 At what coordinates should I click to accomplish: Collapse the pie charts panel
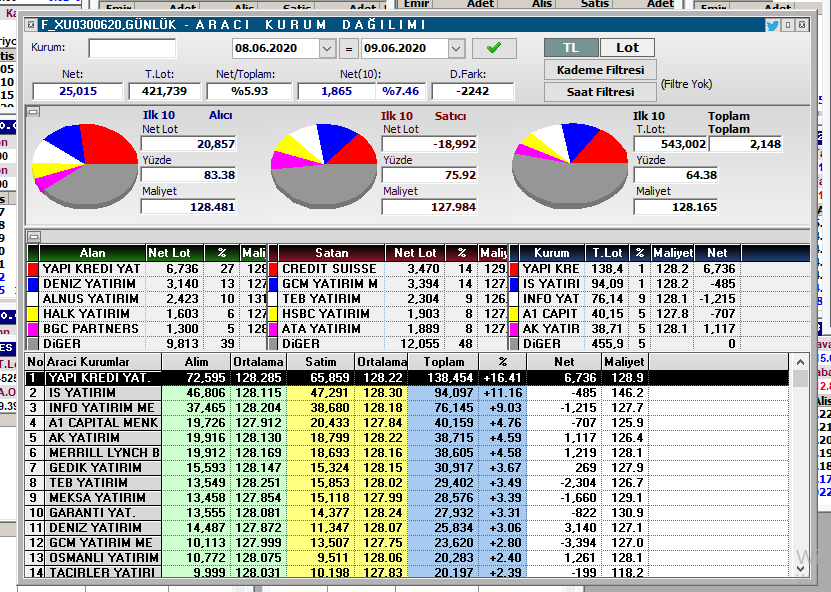point(33,112)
